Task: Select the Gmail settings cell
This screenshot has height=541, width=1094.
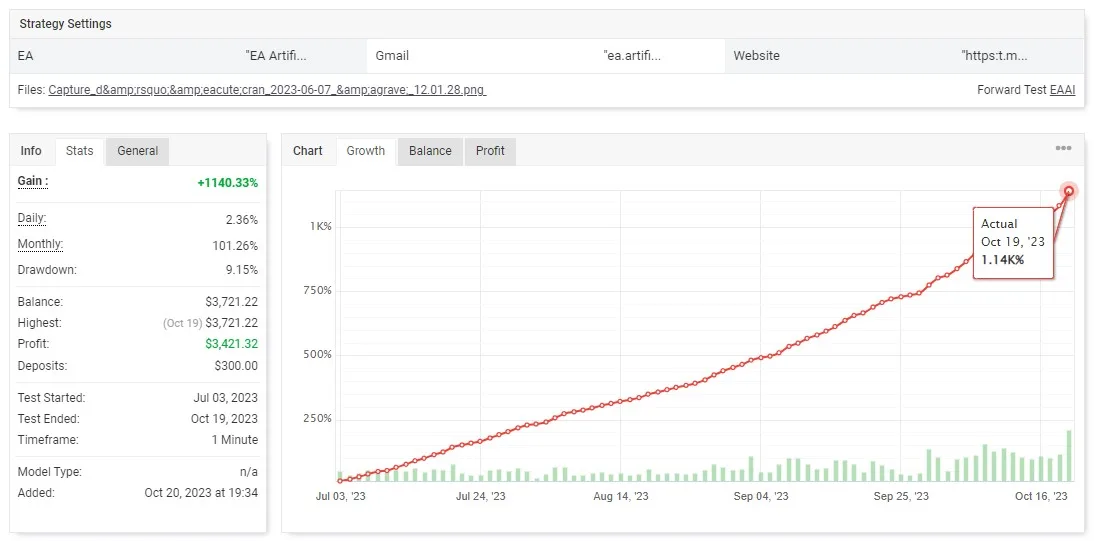Action: [x=392, y=56]
